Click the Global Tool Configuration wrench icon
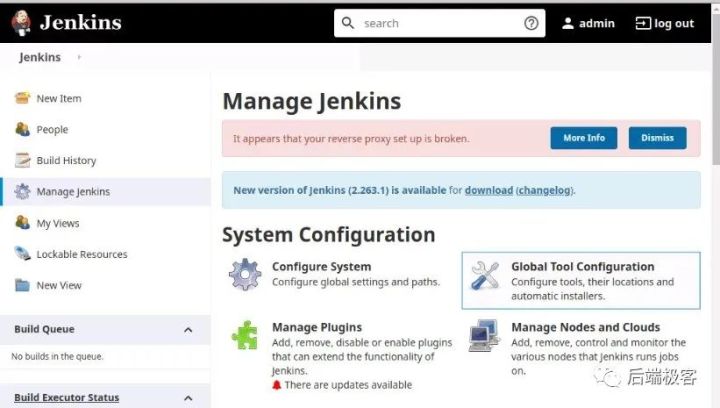720x408 pixels. (485, 275)
